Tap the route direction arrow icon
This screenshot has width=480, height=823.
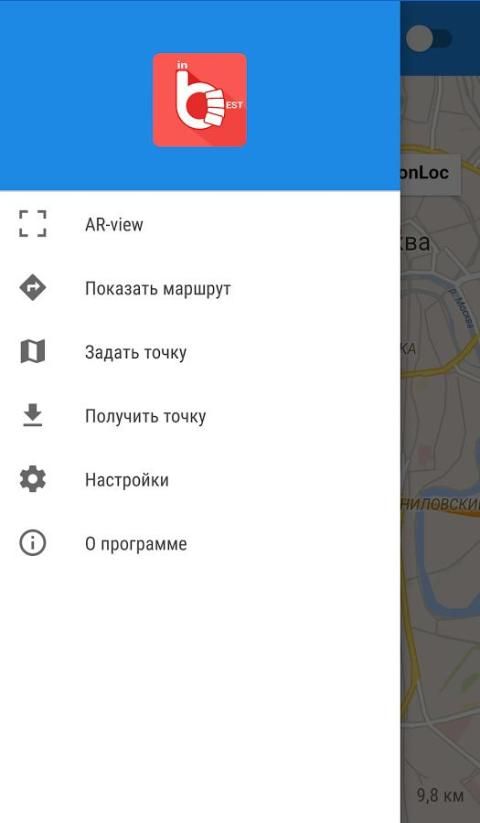pyautogui.click(x=33, y=288)
